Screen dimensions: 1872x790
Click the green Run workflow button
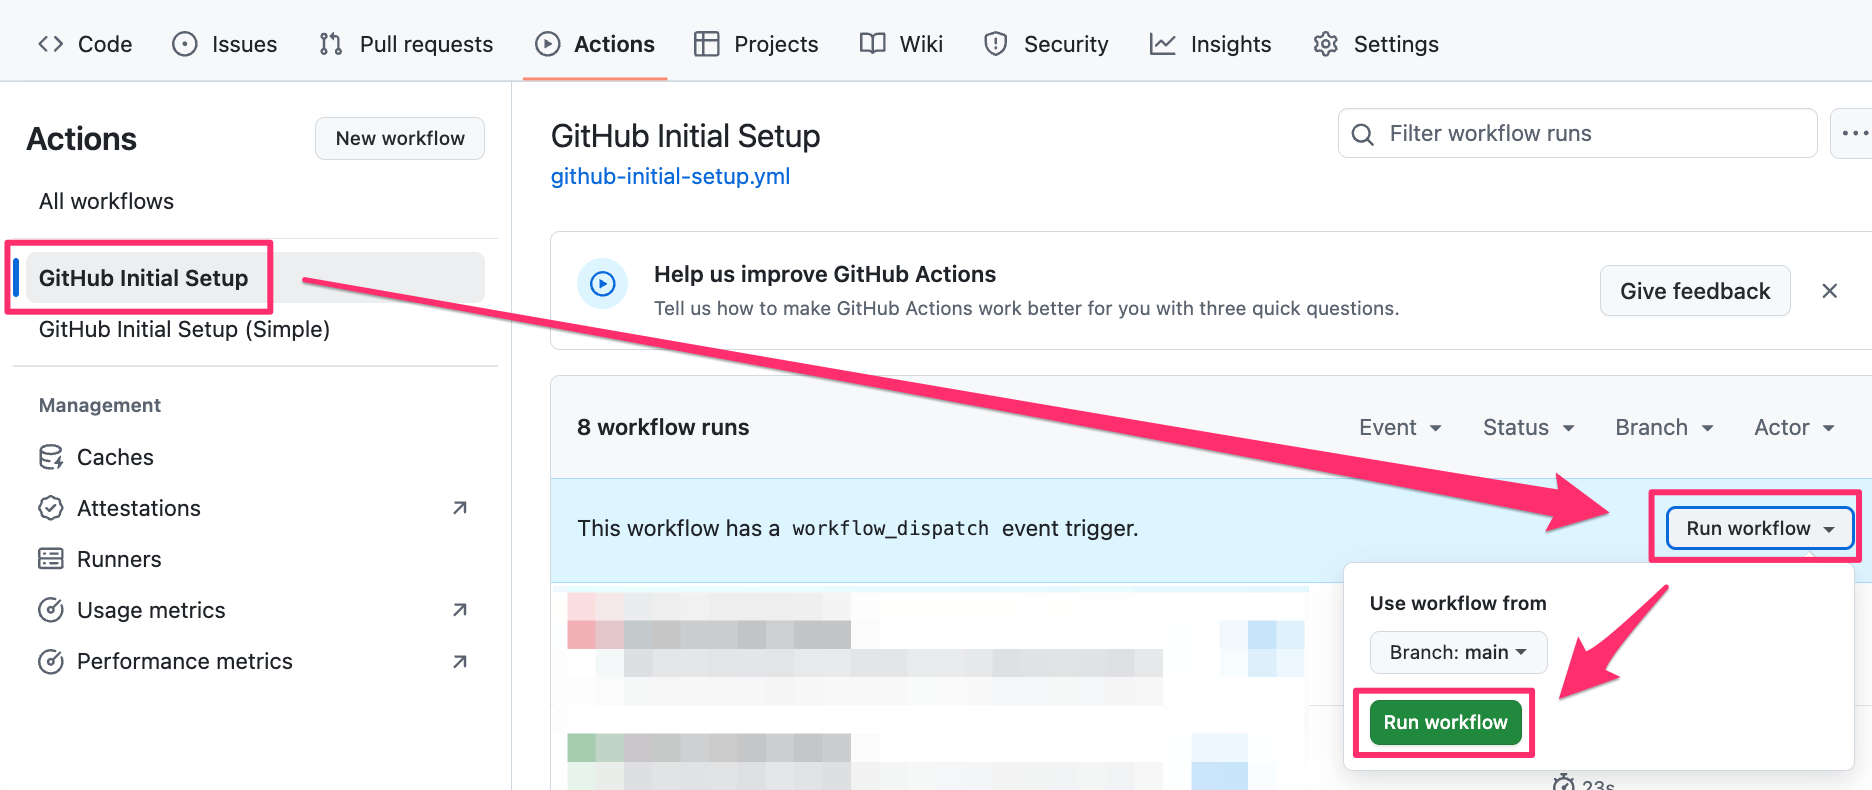tap(1445, 722)
